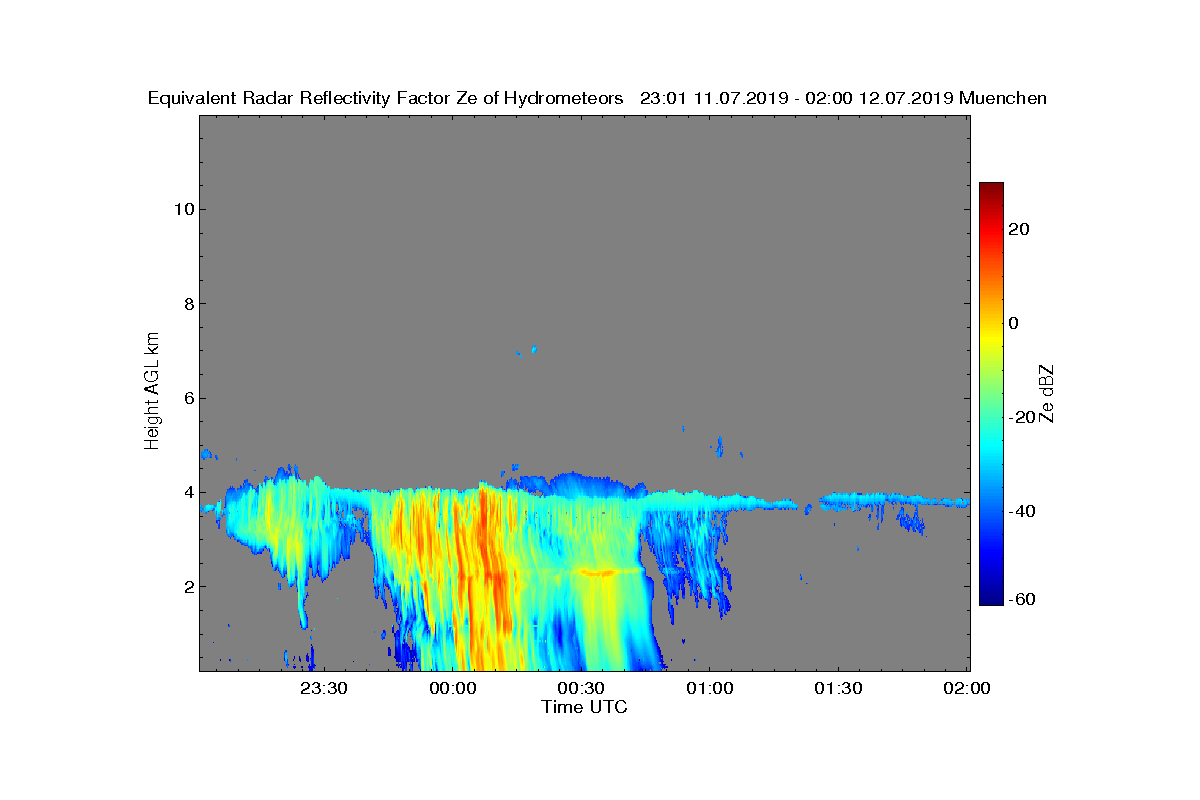Click the 00:30 time tick label
The height and width of the screenshot is (800, 1200).
[581, 689]
